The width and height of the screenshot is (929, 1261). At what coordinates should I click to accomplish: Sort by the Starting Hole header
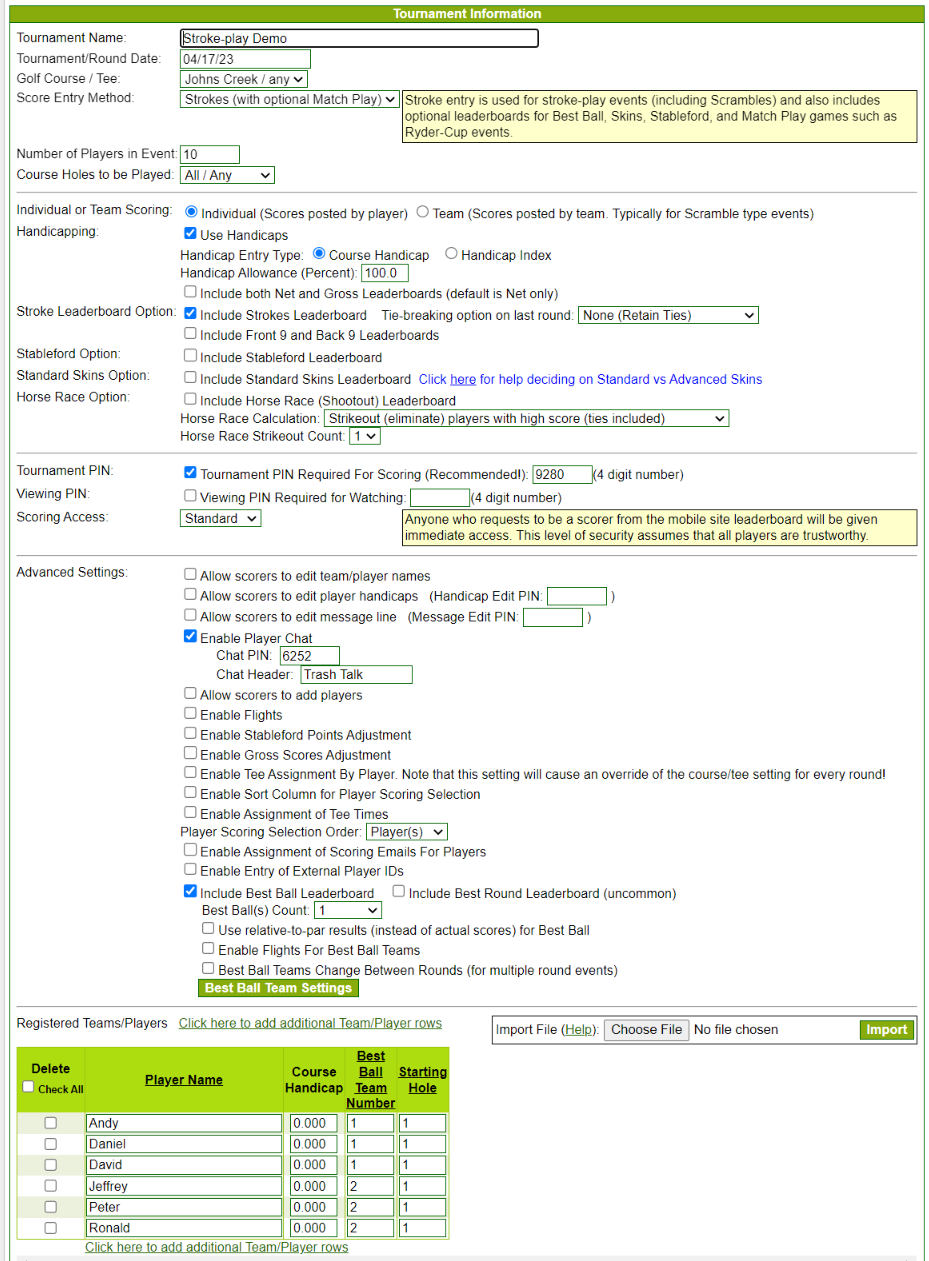point(423,1080)
